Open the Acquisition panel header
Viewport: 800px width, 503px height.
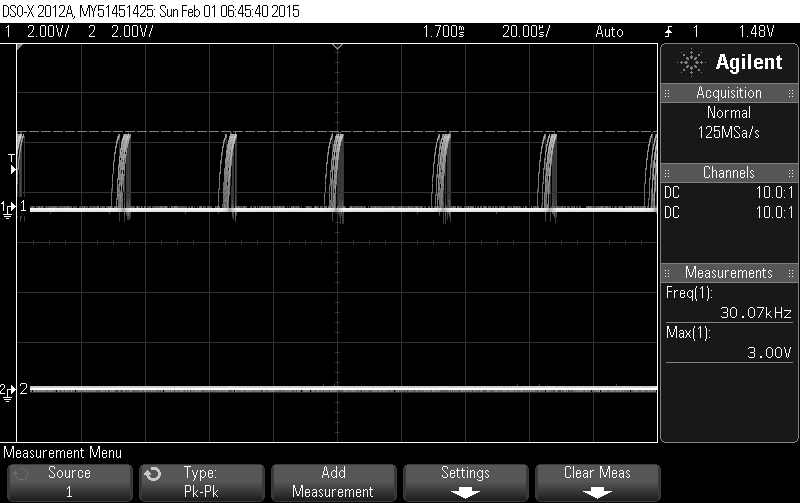(x=729, y=93)
